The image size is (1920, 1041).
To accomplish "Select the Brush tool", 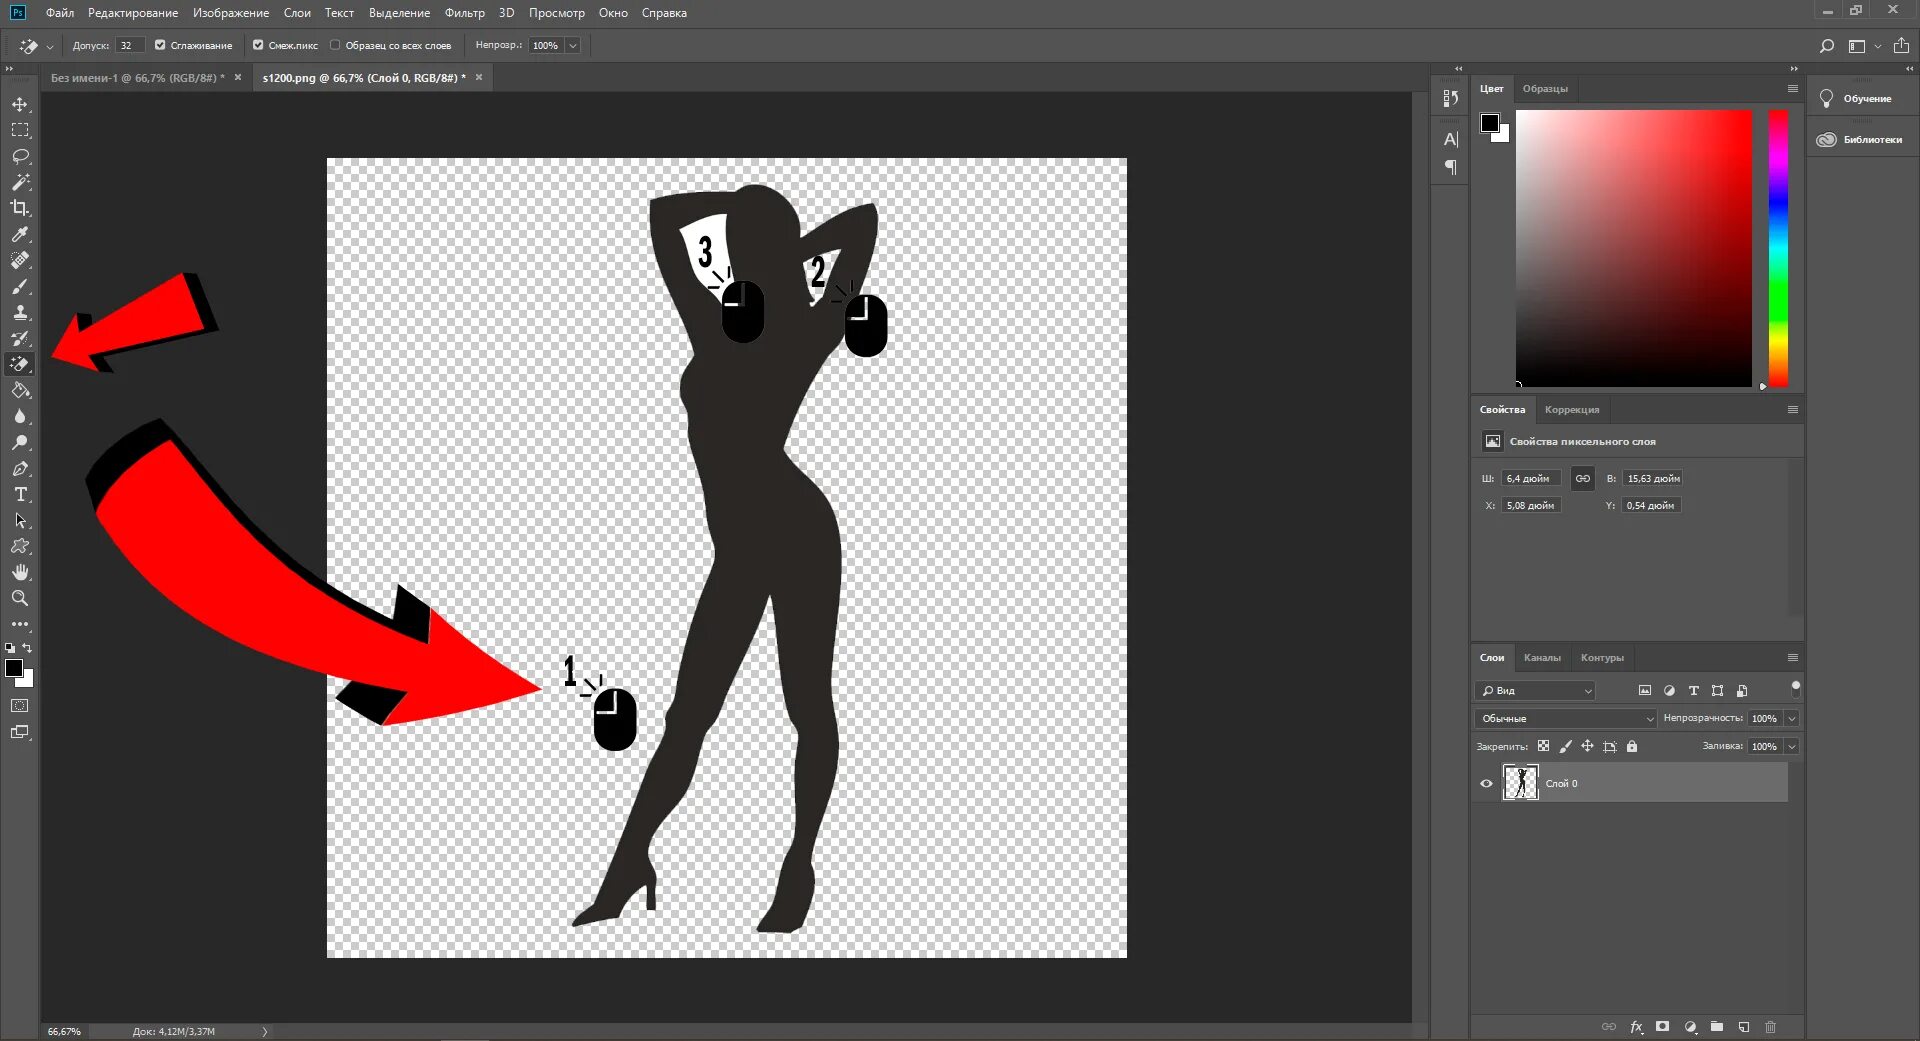I will pyautogui.click(x=20, y=287).
